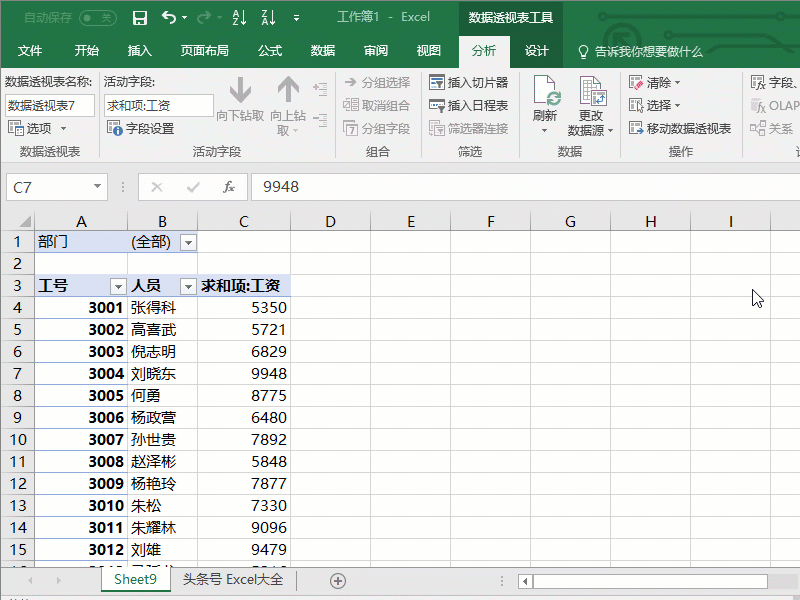The height and width of the screenshot is (600, 800).
Task: Switch to Sheet9 tab
Action: pos(135,580)
